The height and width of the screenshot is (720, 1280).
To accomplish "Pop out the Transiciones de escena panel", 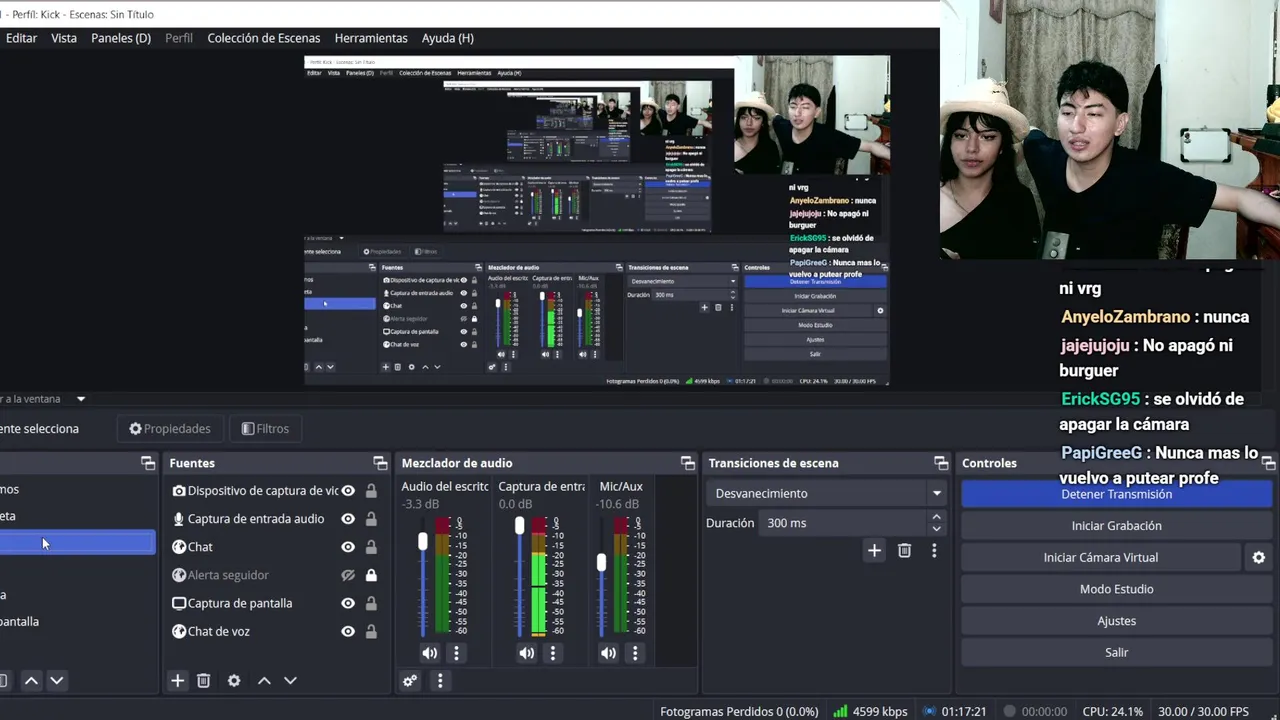I will [x=941, y=463].
